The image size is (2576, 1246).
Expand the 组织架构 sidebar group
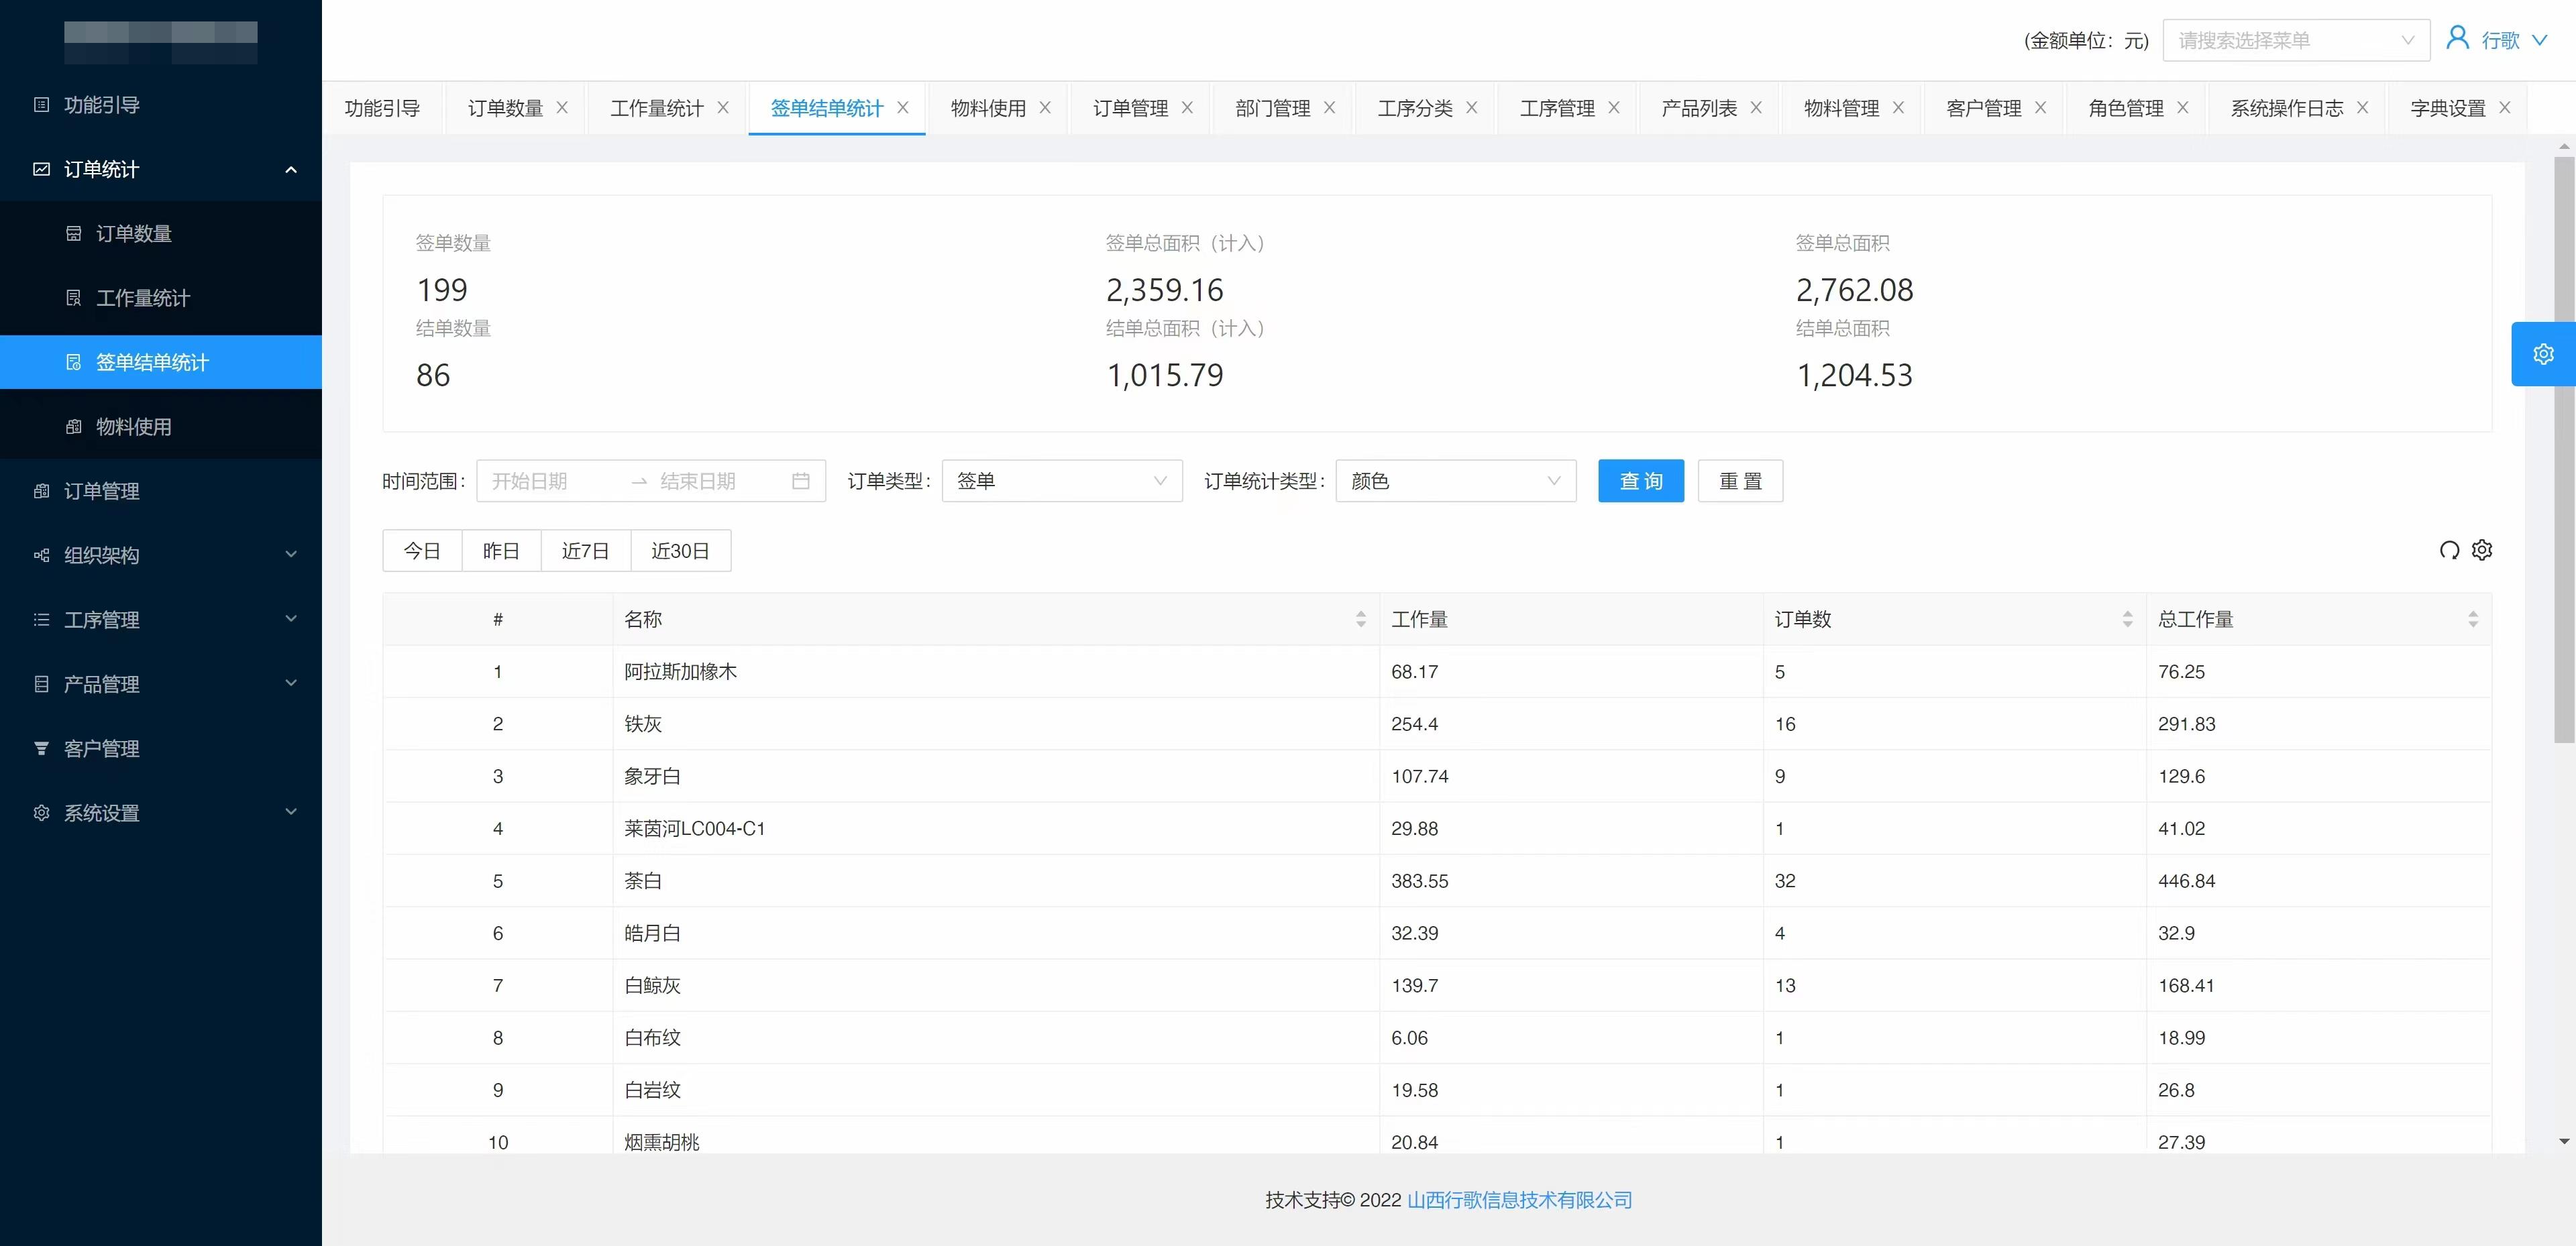tap(291, 554)
